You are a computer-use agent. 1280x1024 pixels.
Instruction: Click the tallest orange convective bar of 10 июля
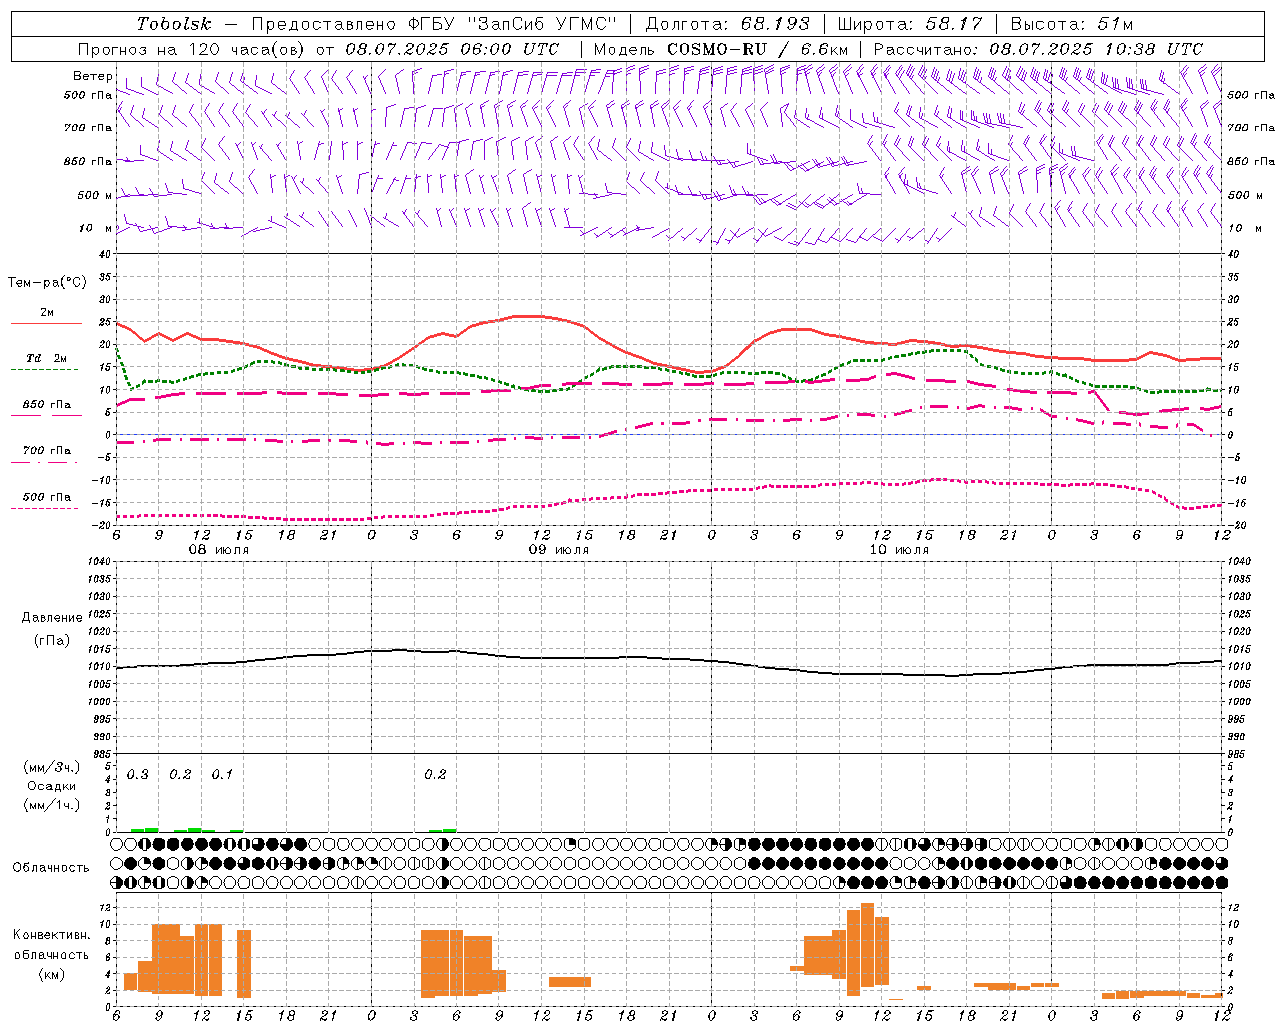pyautogui.click(x=867, y=945)
